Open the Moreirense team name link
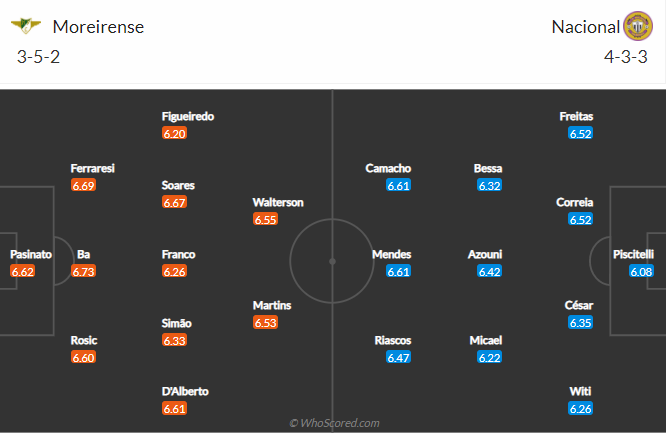The width and height of the screenshot is (666, 433). tap(98, 27)
